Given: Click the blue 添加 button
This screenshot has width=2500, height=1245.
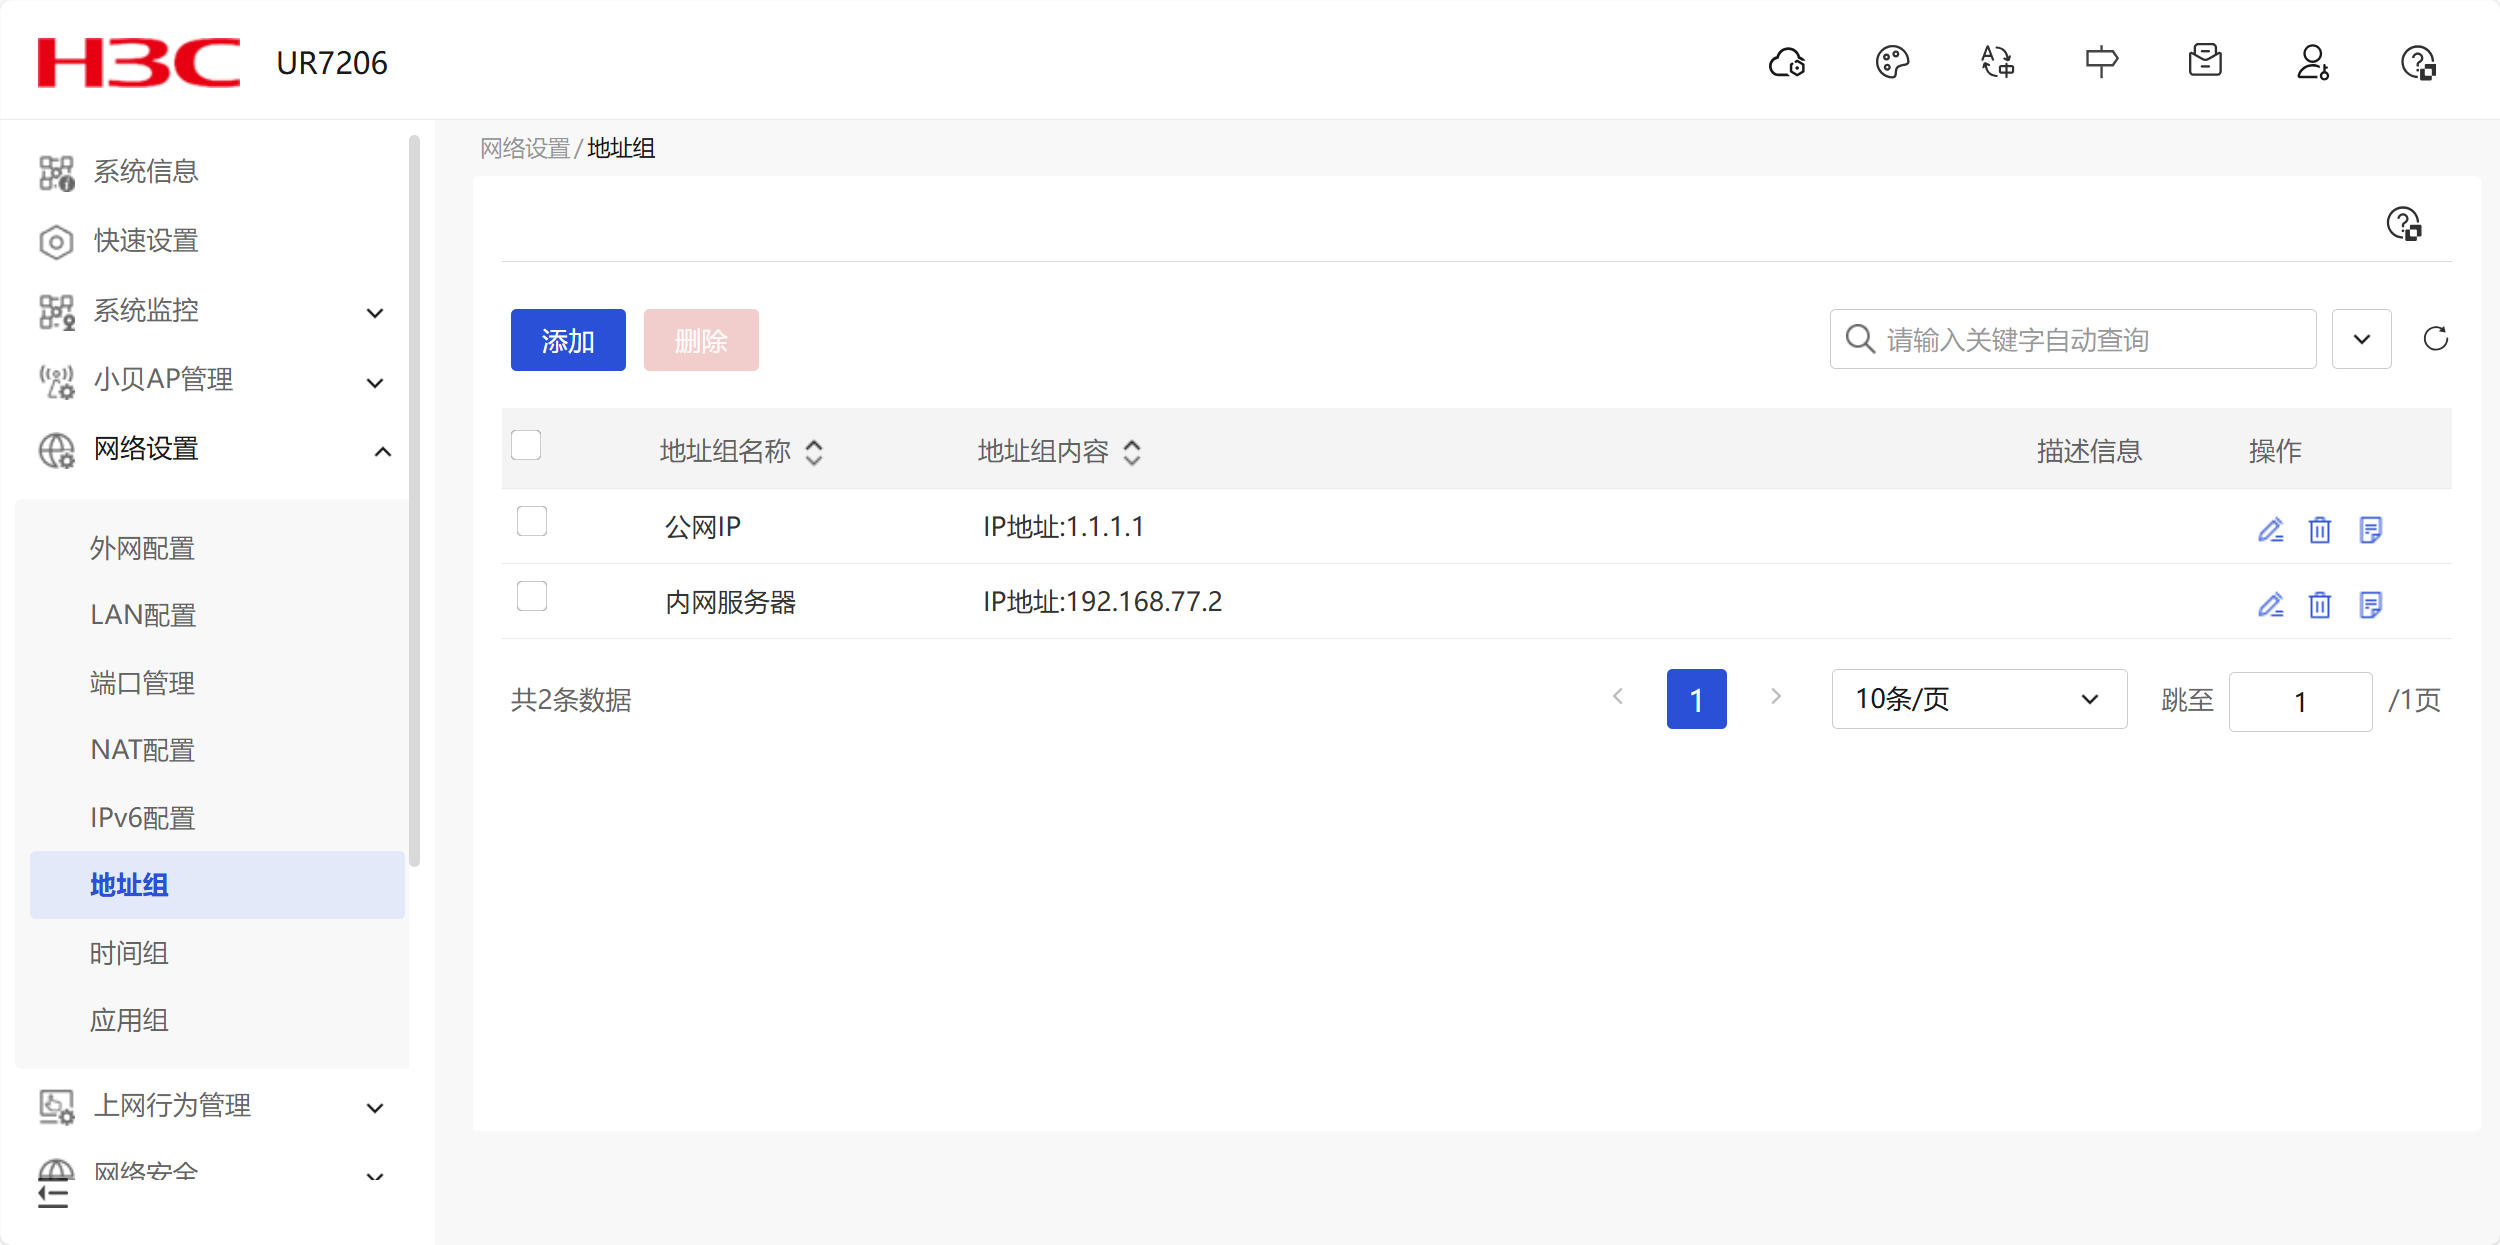Looking at the screenshot, I should [567, 340].
